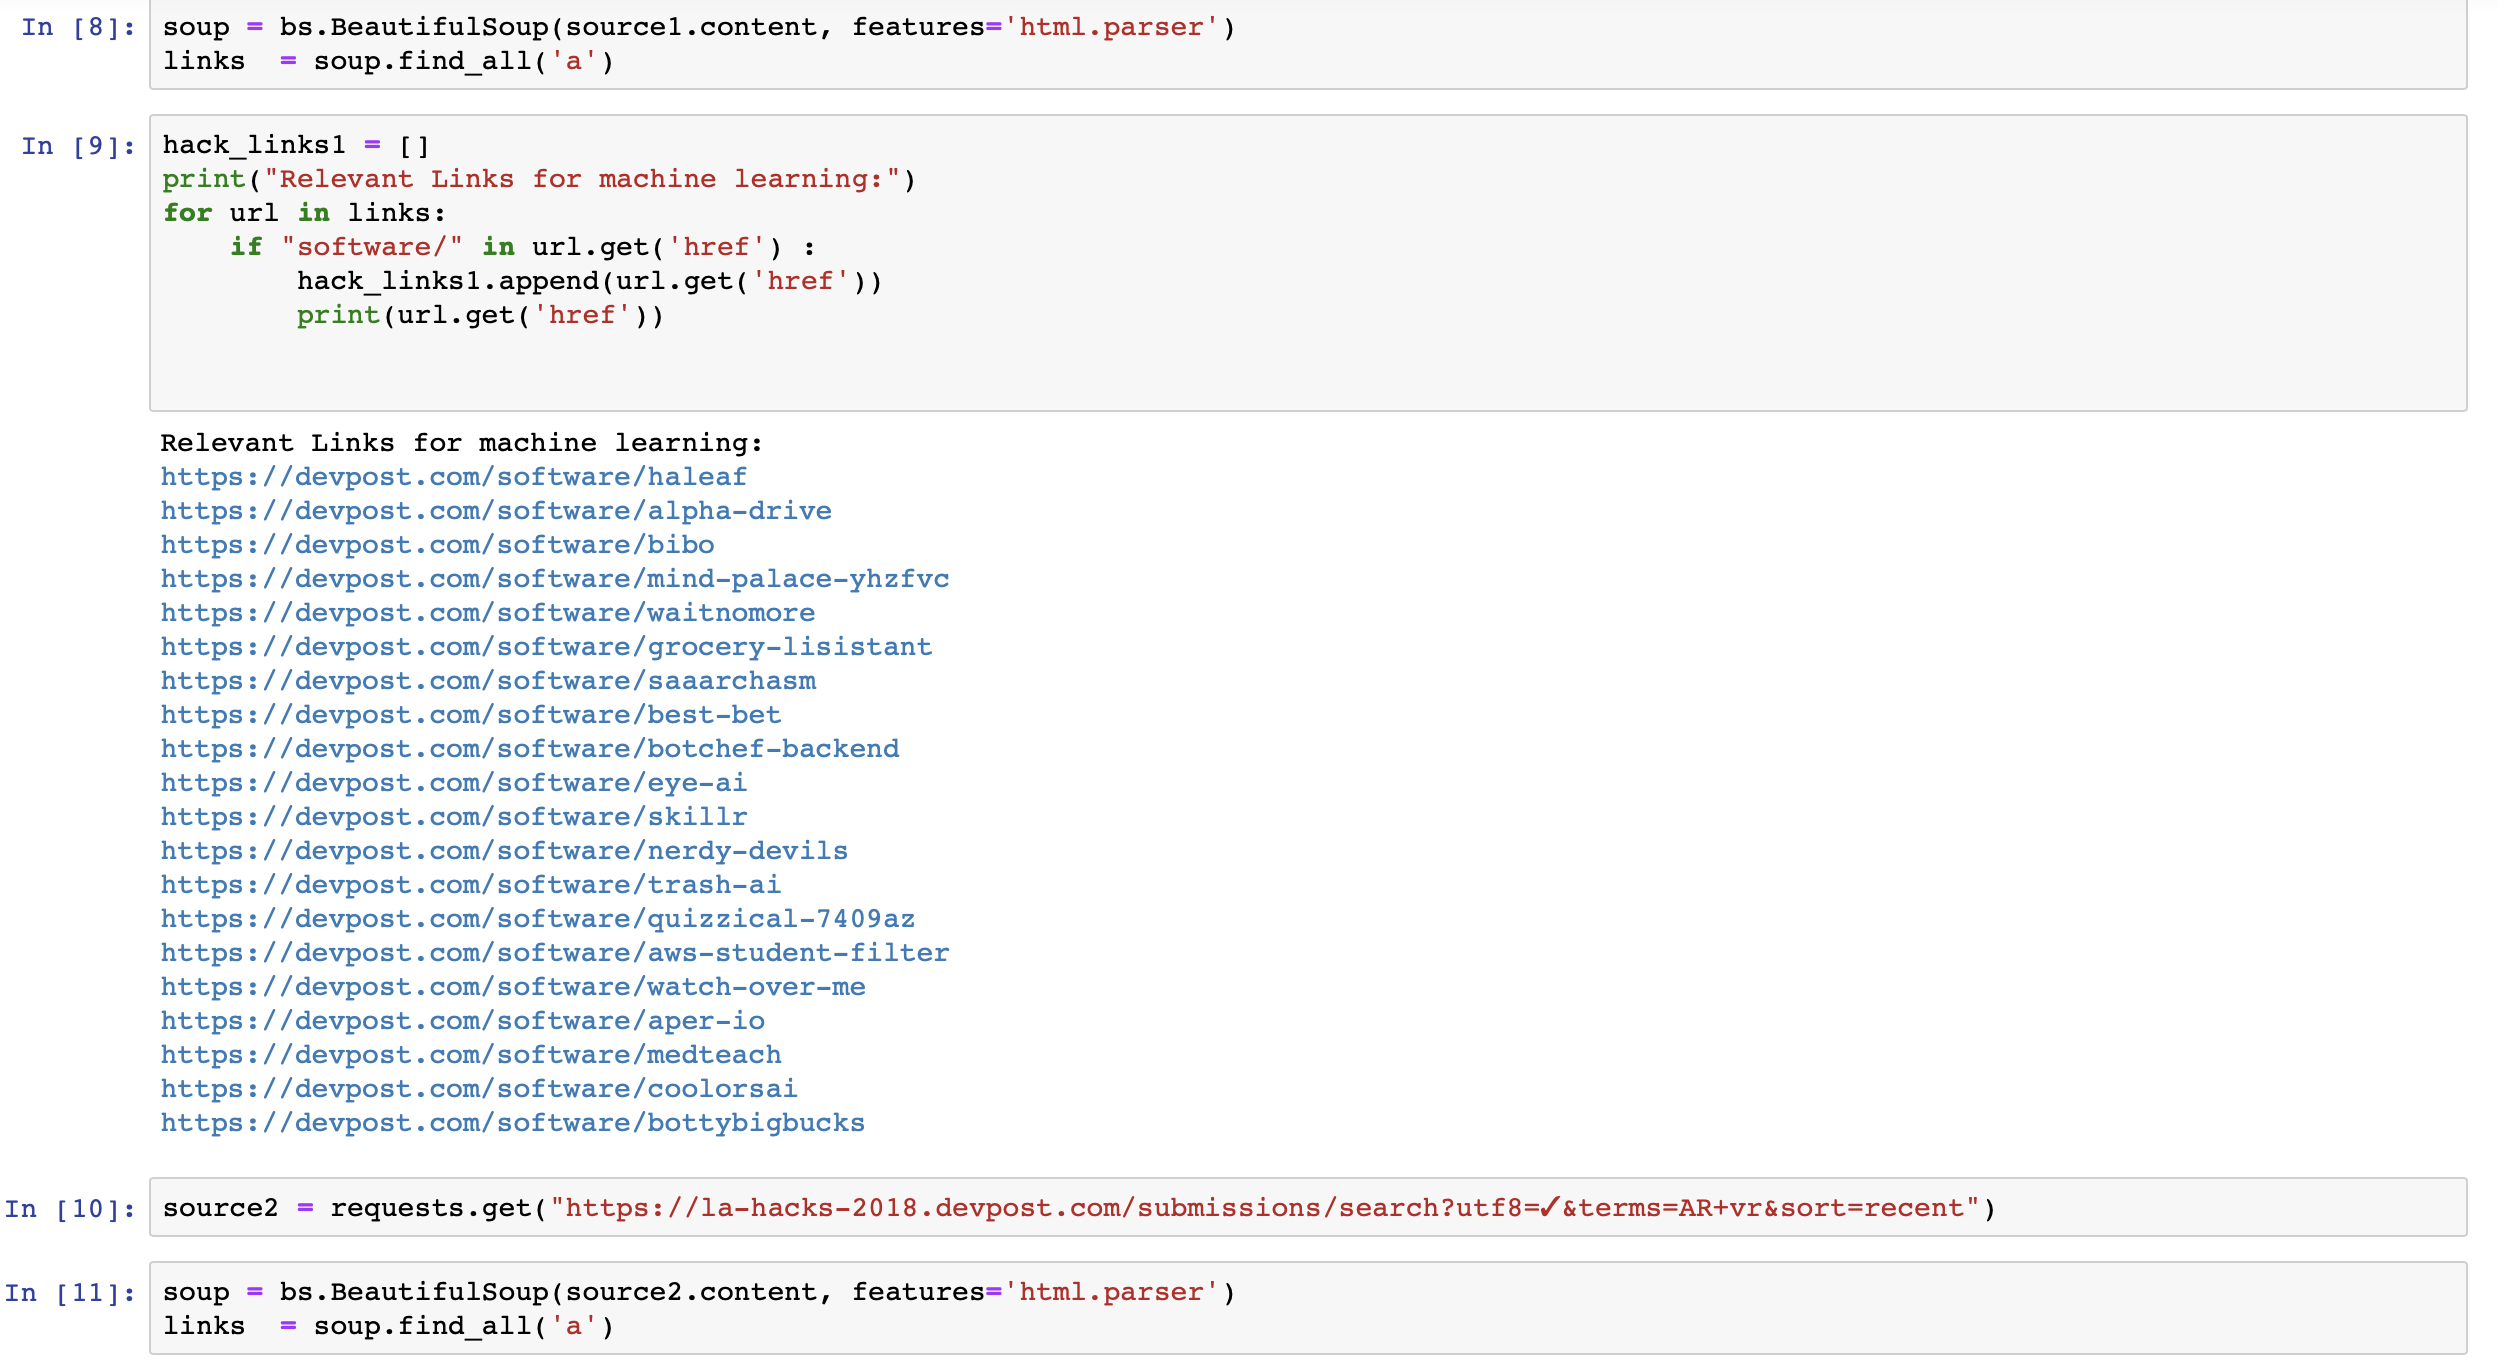This screenshot has width=2498, height=1370.
Task: Open the trash-ai link
Action: 470,885
